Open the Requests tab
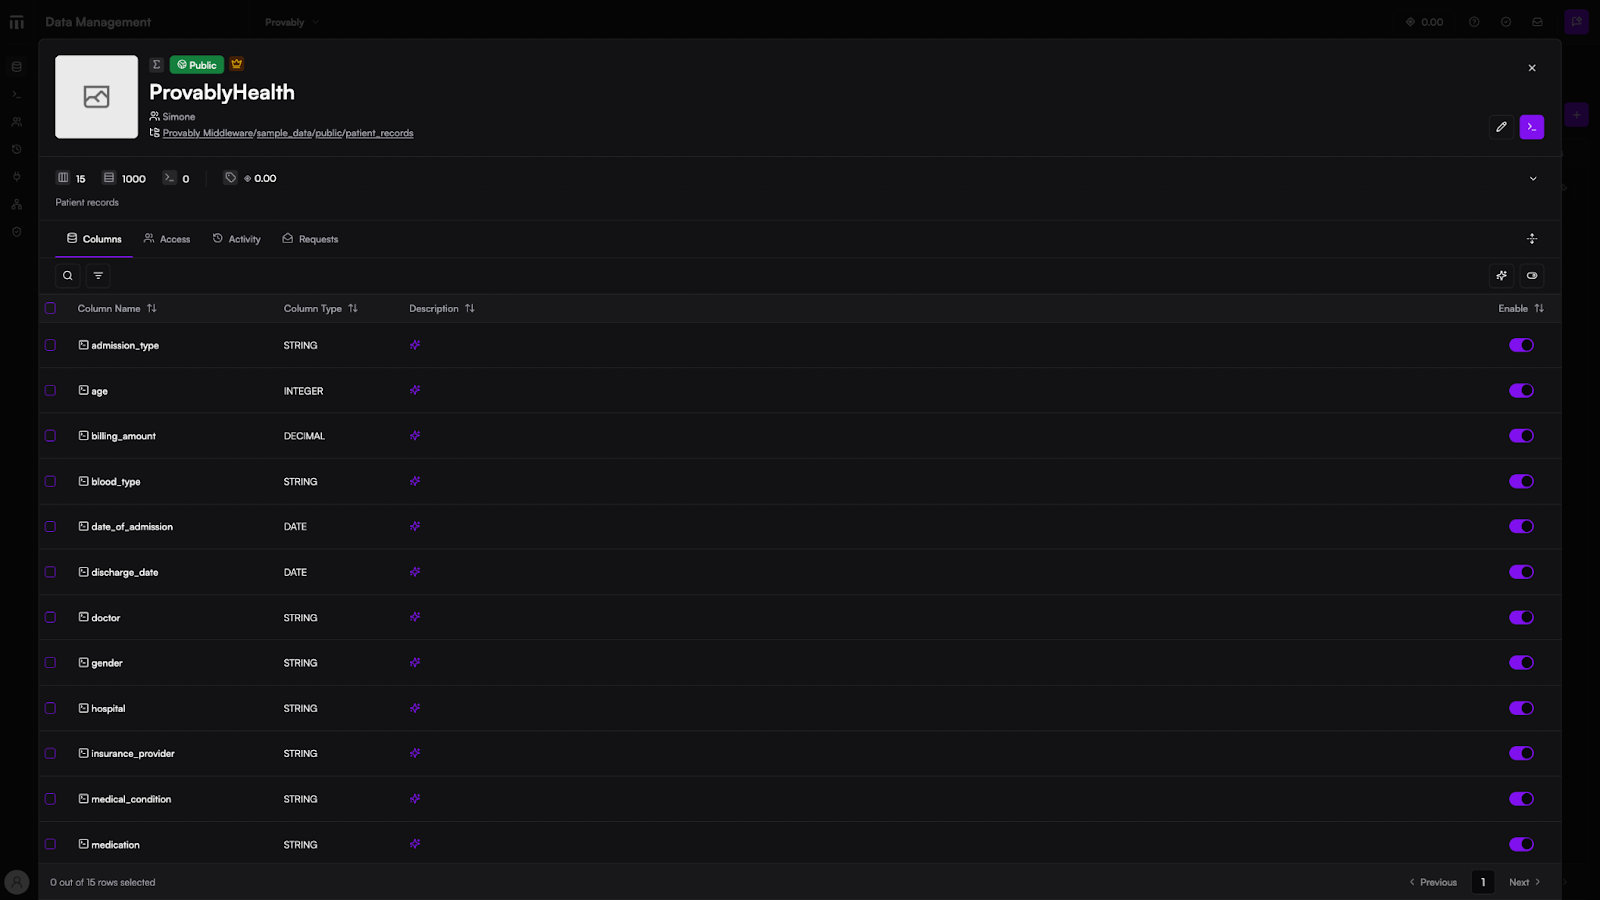 (x=310, y=239)
